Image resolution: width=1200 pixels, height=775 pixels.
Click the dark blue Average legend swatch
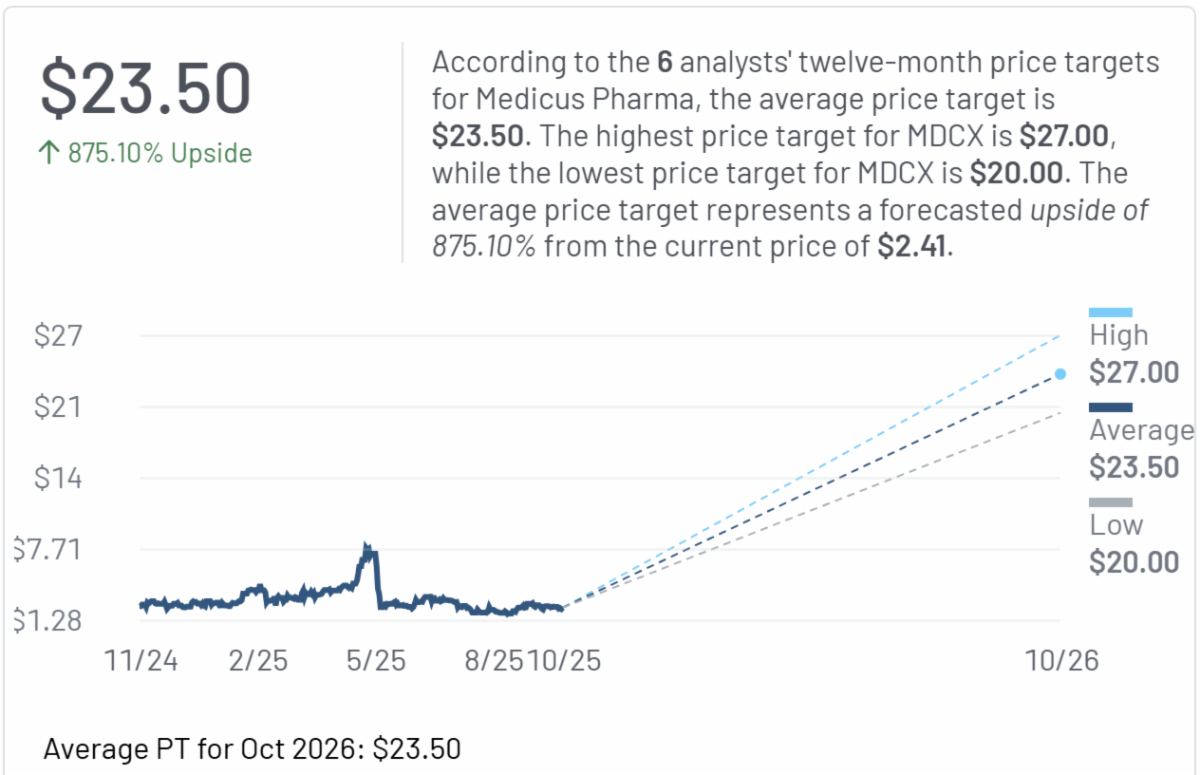click(1110, 407)
